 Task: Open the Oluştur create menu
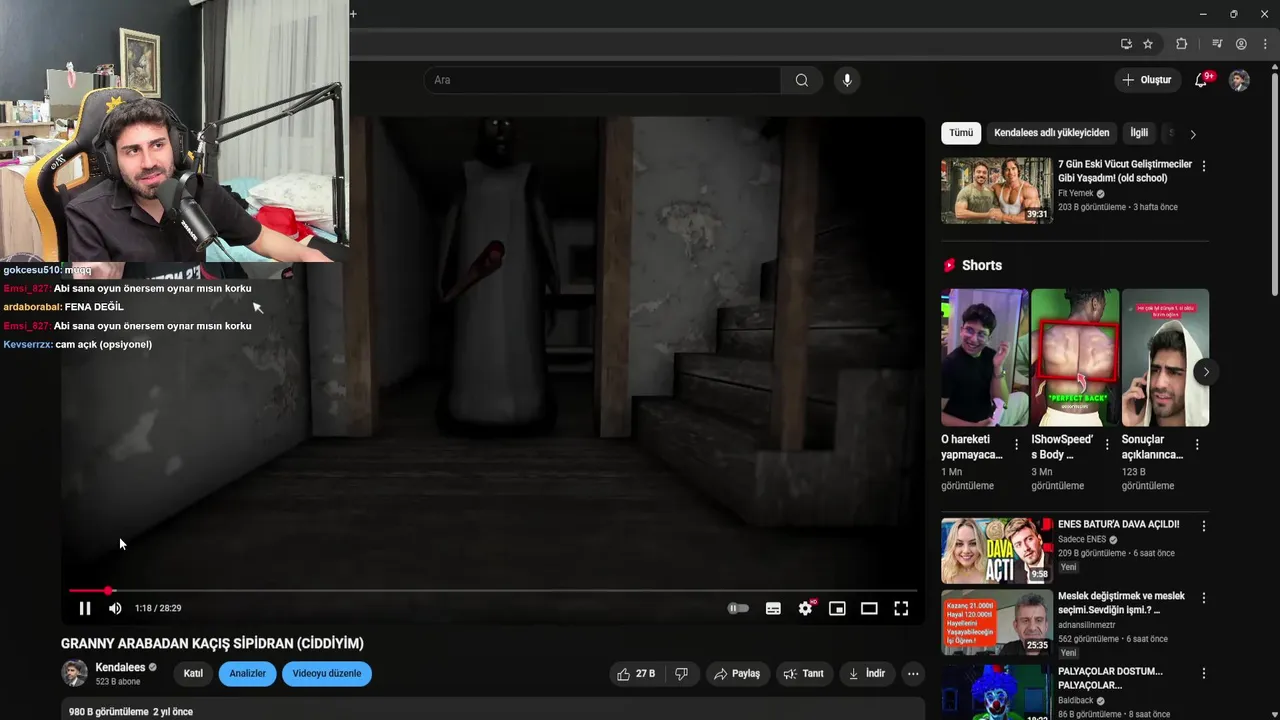[1147, 80]
